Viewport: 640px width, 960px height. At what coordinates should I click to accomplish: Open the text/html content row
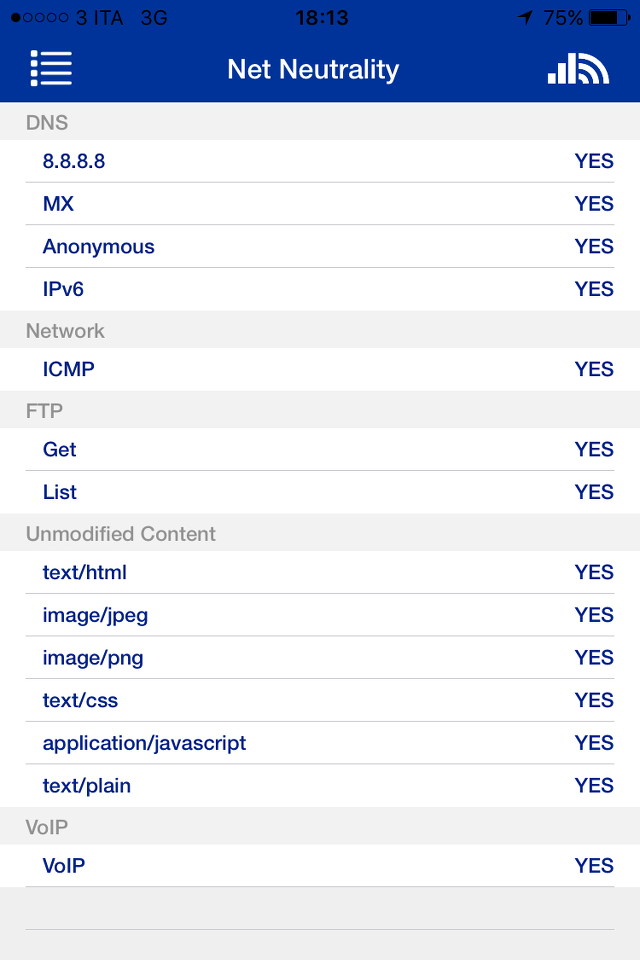pos(320,572)
